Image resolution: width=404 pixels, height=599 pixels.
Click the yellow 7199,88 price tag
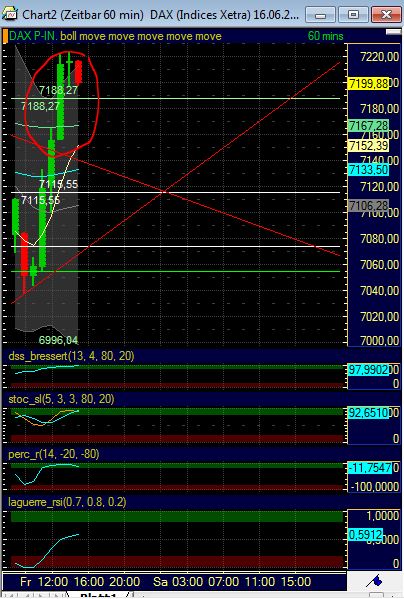coord(368,83)
